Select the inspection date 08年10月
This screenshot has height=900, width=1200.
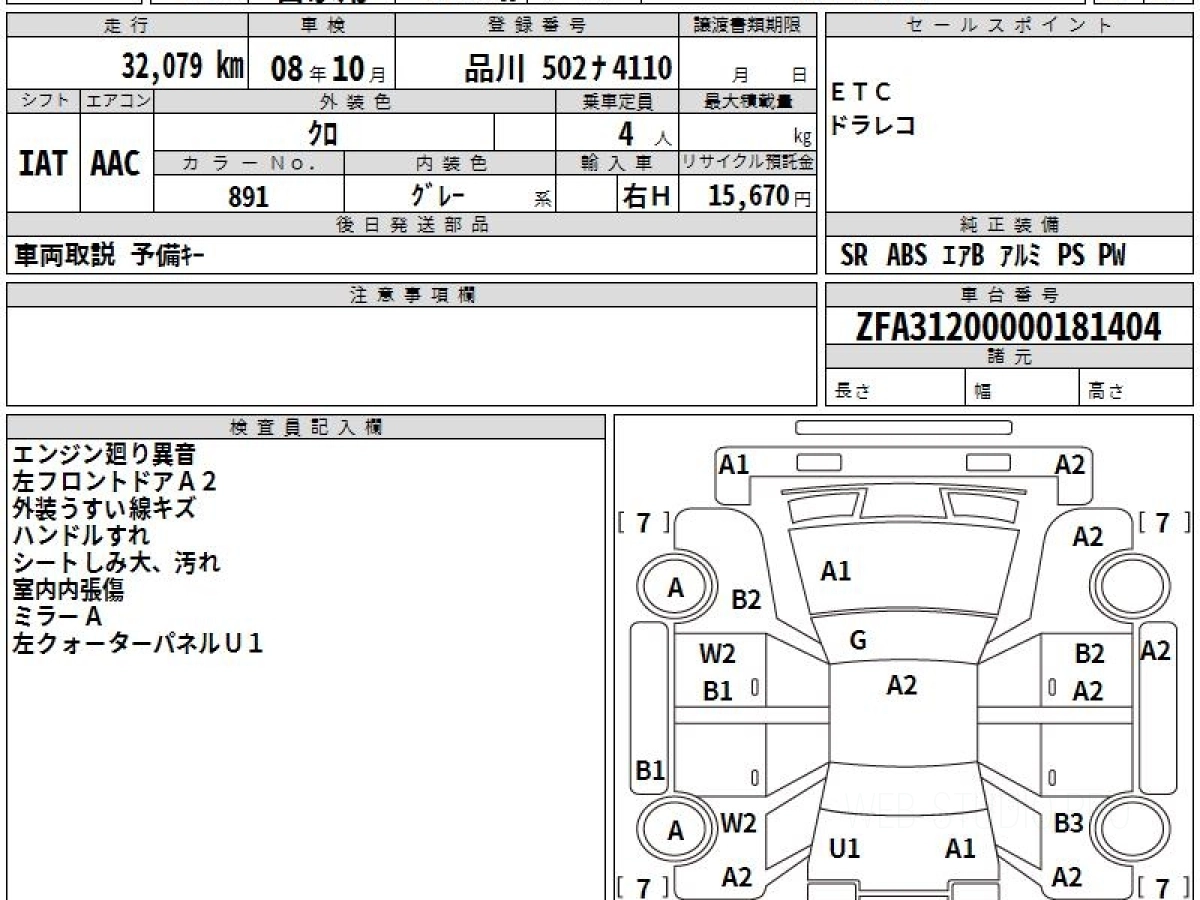coord(328,68)
